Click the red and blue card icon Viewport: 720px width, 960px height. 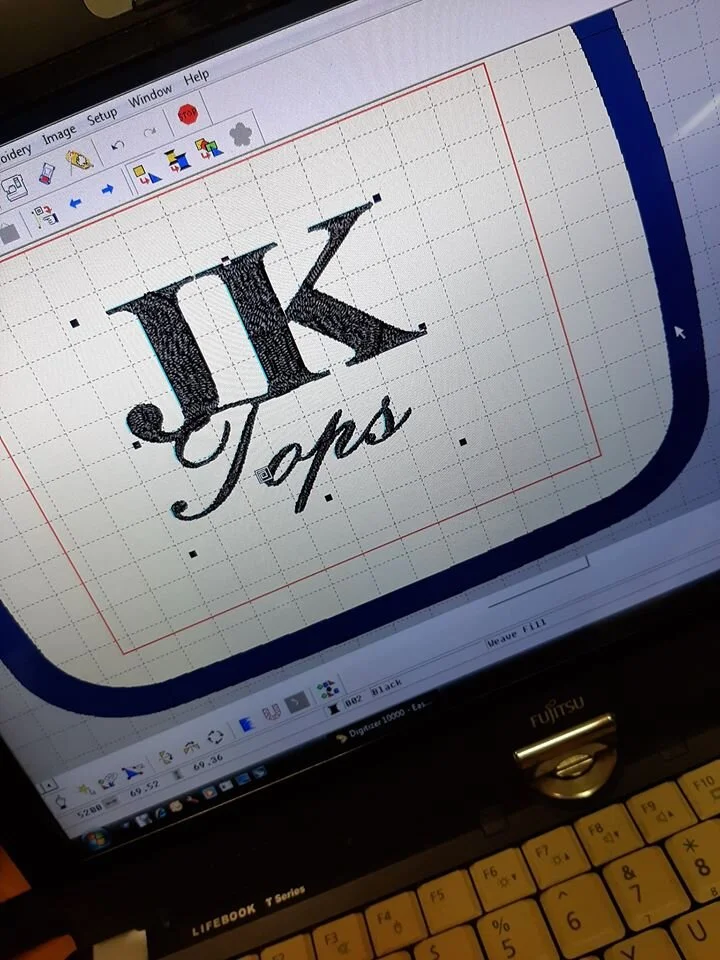tap(47, 174)
